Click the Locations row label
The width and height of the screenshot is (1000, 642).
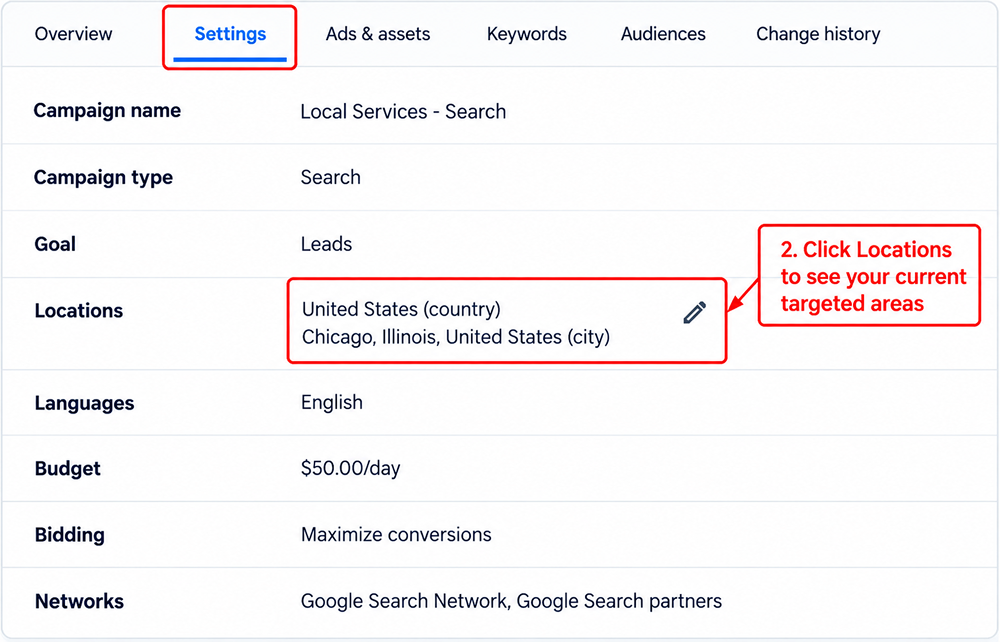[78, 311]
